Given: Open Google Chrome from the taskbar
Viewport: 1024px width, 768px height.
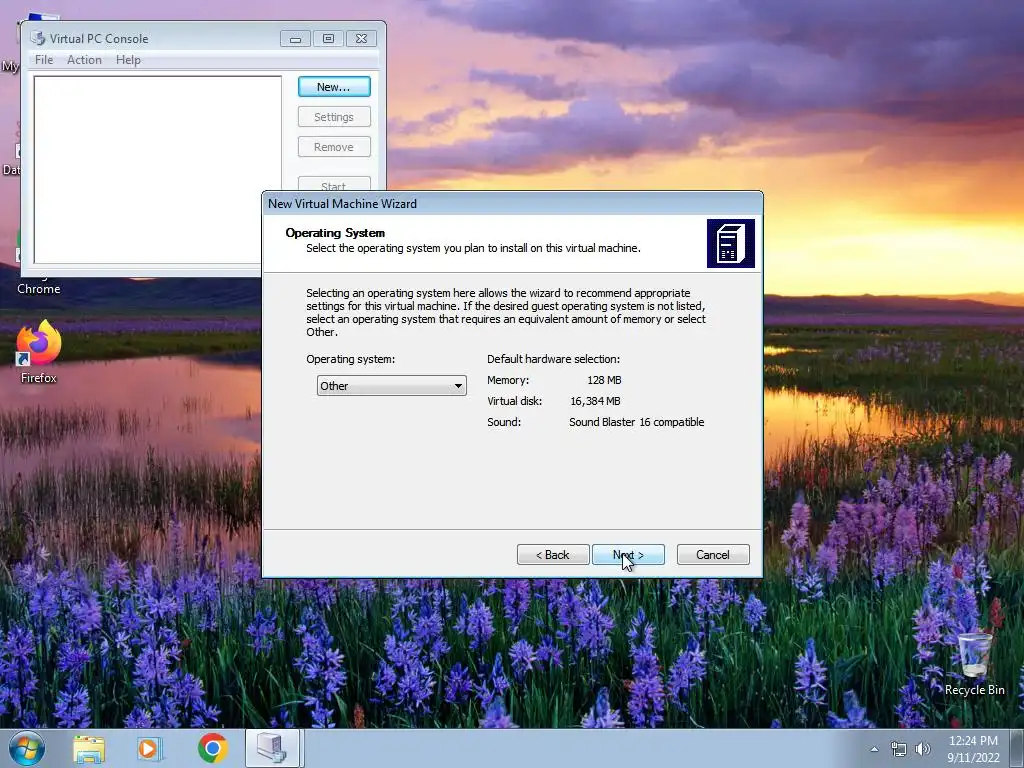Looking at the screenshot, I should point(213,748).
